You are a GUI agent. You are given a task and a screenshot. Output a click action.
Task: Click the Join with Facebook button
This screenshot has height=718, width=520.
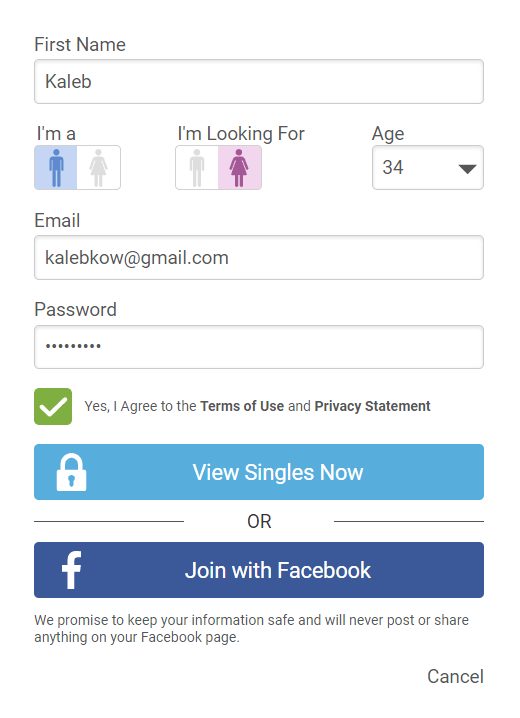pos(259,570)
